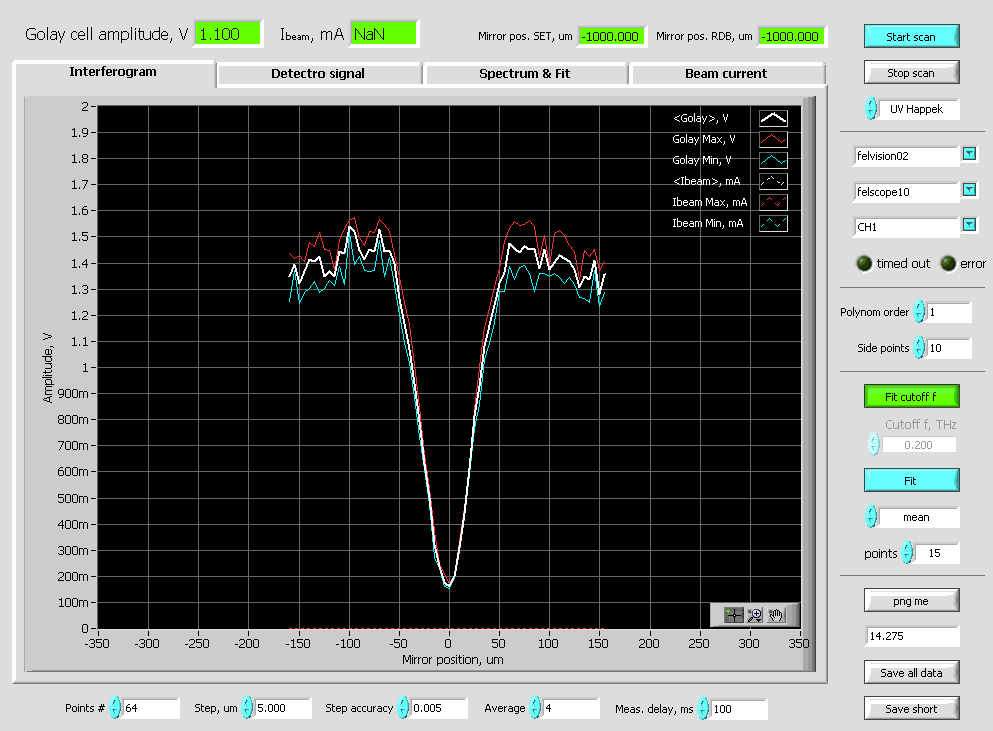Click the <Golay>, V legend label

pyautogui.click(x=700, y=118)
